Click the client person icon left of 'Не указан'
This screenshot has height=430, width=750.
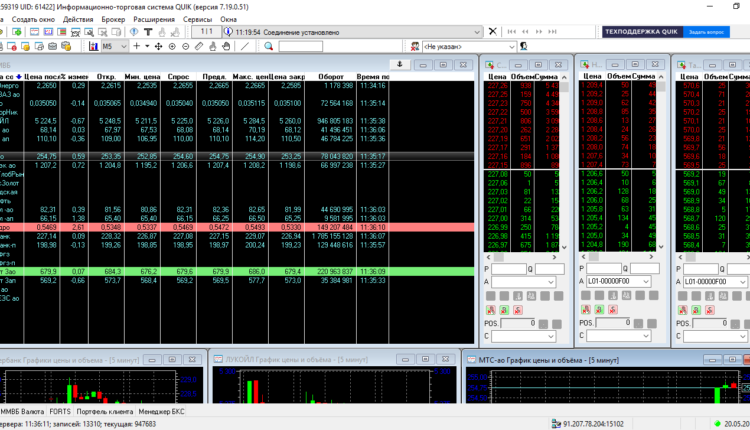click(415, 46)
